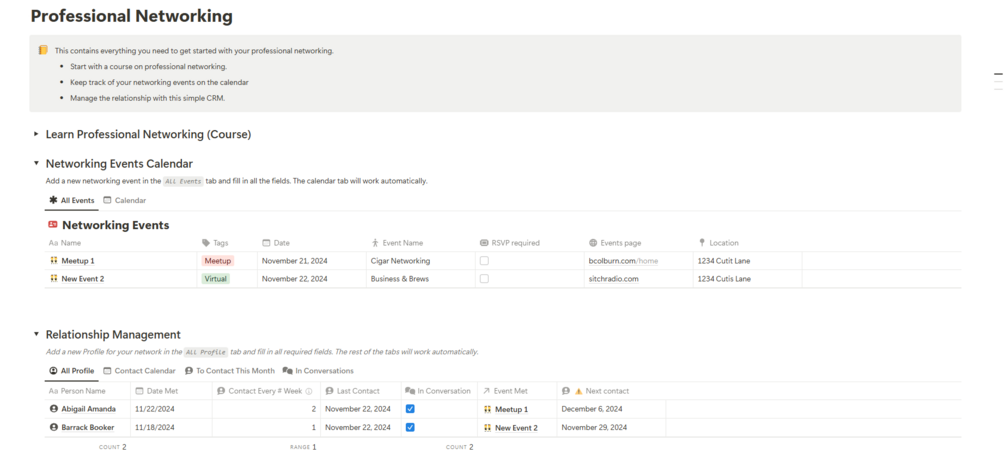Expand the Learn Professional Networking (Course) toggle
1005x461 pixels.
click(x=36, y=134)
